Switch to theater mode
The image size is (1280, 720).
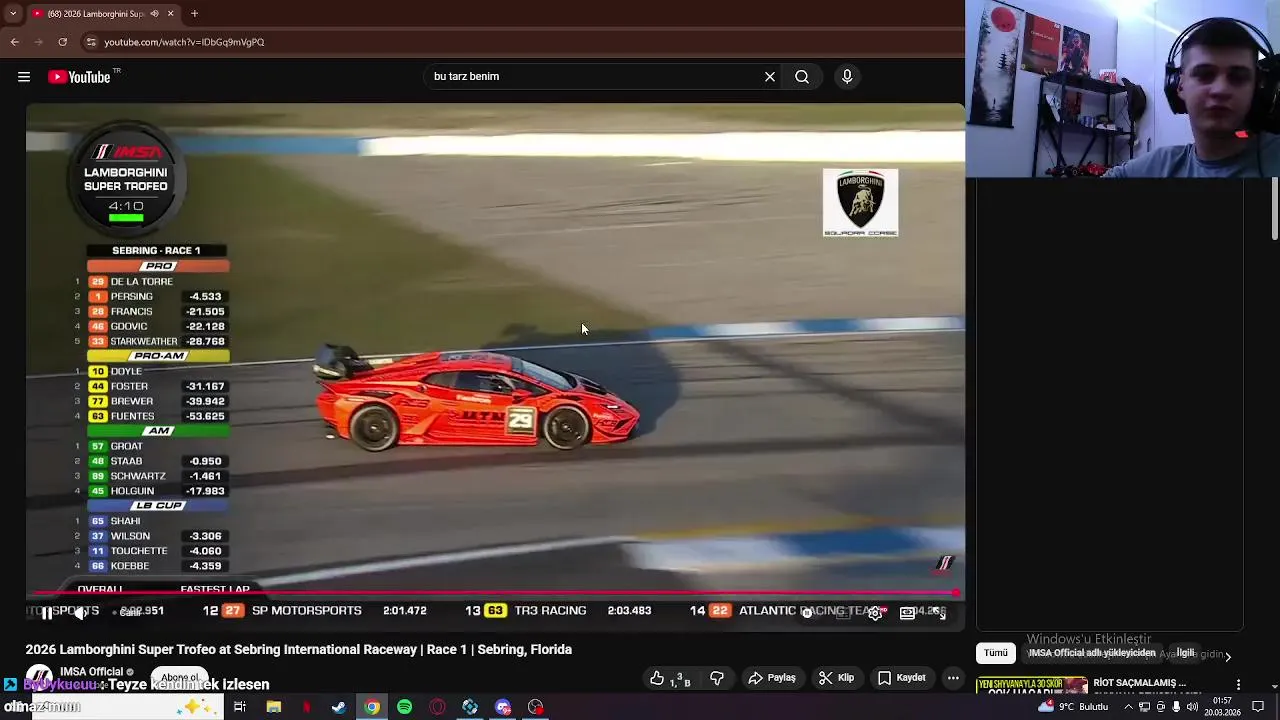[x=907, y=613]
